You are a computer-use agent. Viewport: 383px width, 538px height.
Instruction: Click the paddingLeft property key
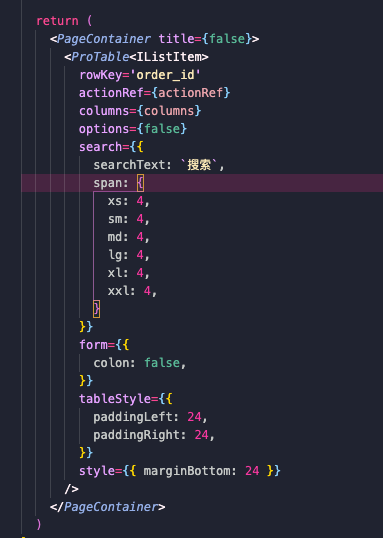(133, 417)
